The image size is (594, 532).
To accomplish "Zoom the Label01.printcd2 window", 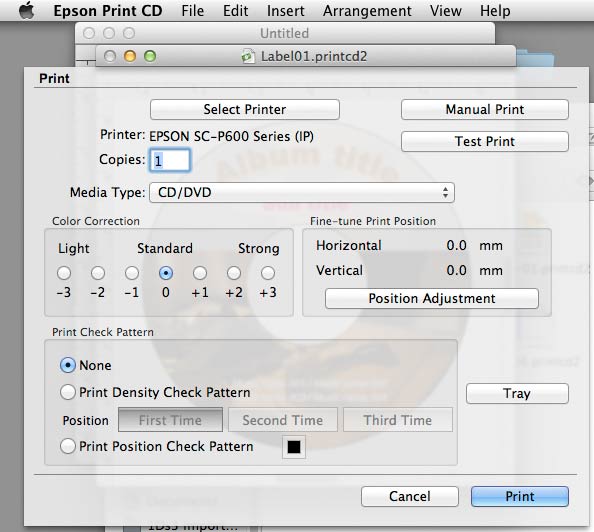I will 150,56.
